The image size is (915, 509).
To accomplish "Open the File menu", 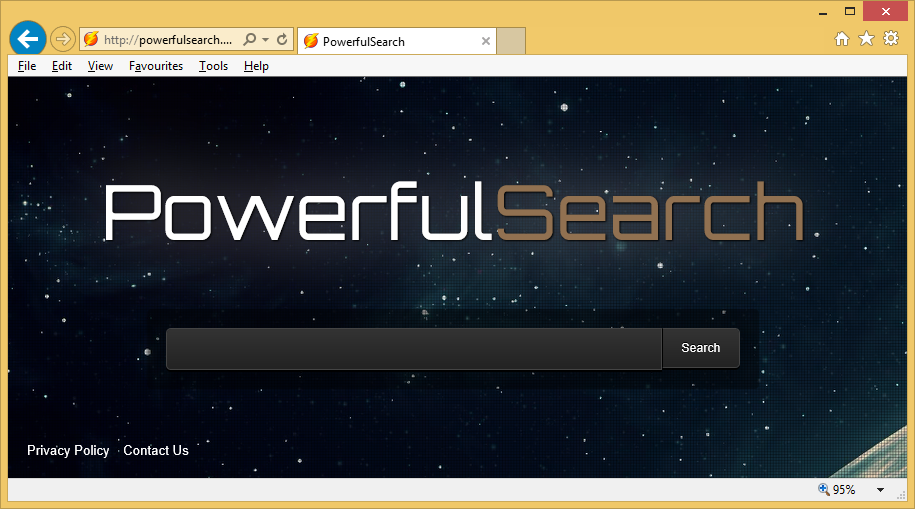I will click(27, 66).
